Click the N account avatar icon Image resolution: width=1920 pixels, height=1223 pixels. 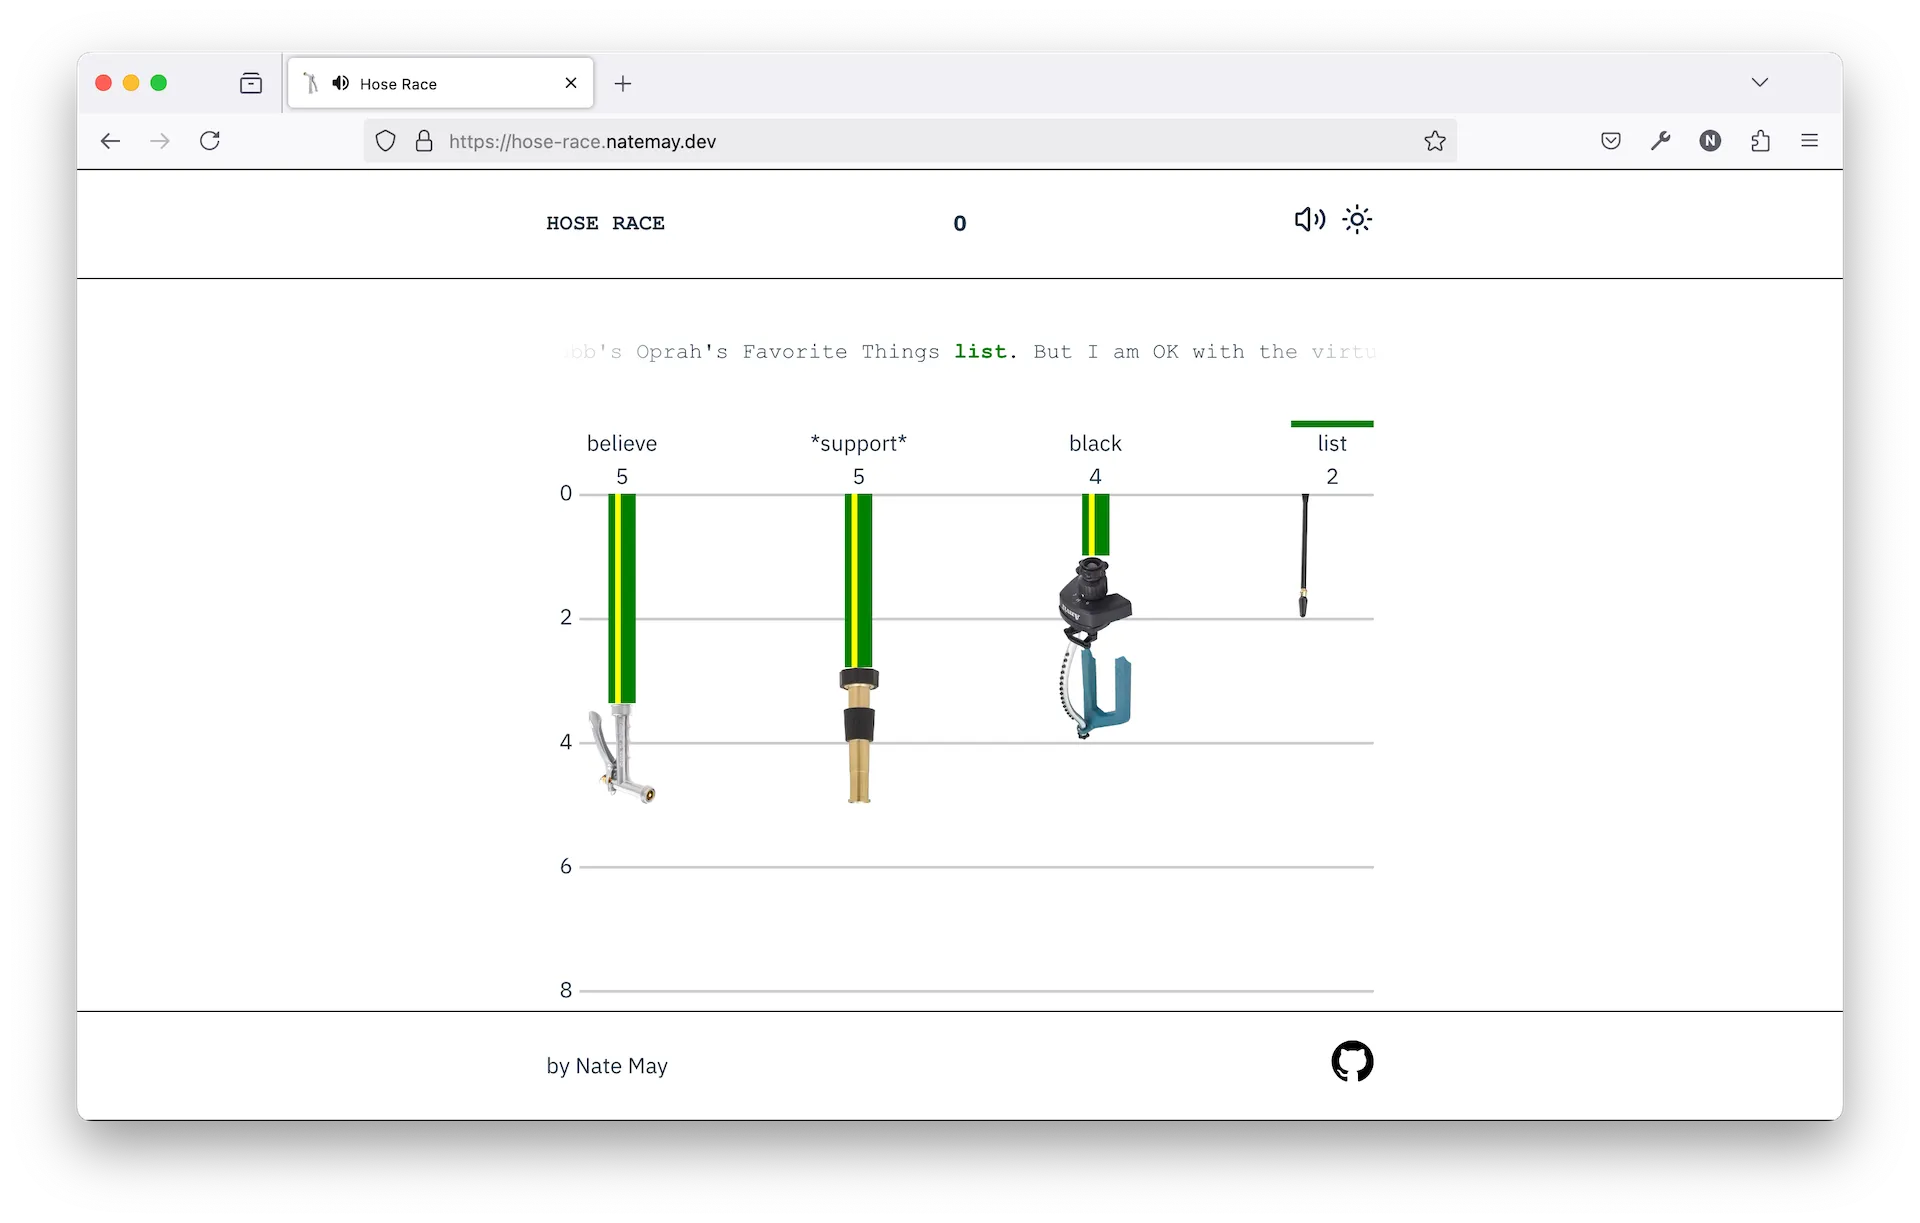[1710, 141]
